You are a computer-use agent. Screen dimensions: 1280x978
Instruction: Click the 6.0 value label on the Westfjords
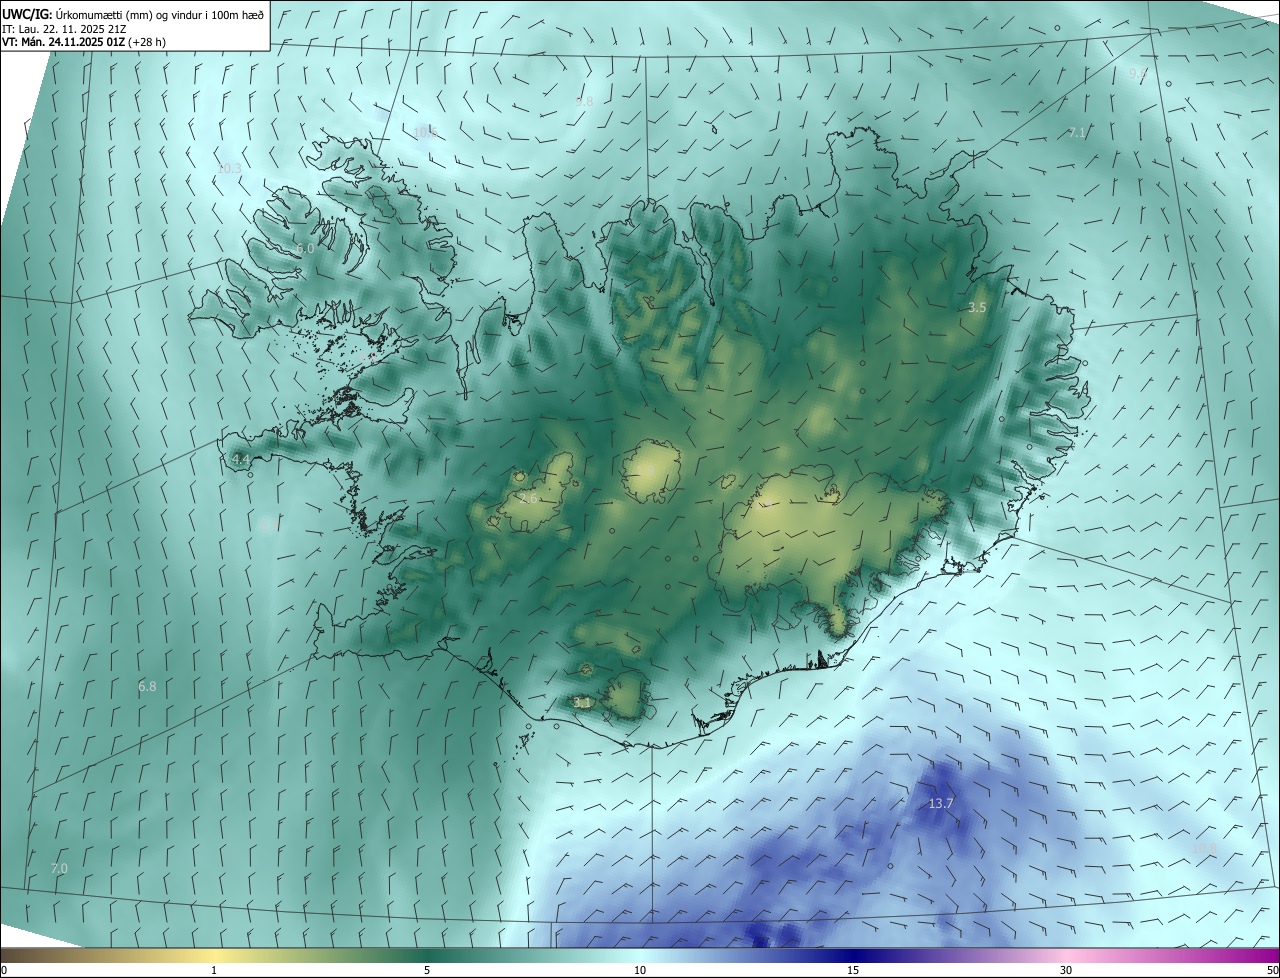305,248
